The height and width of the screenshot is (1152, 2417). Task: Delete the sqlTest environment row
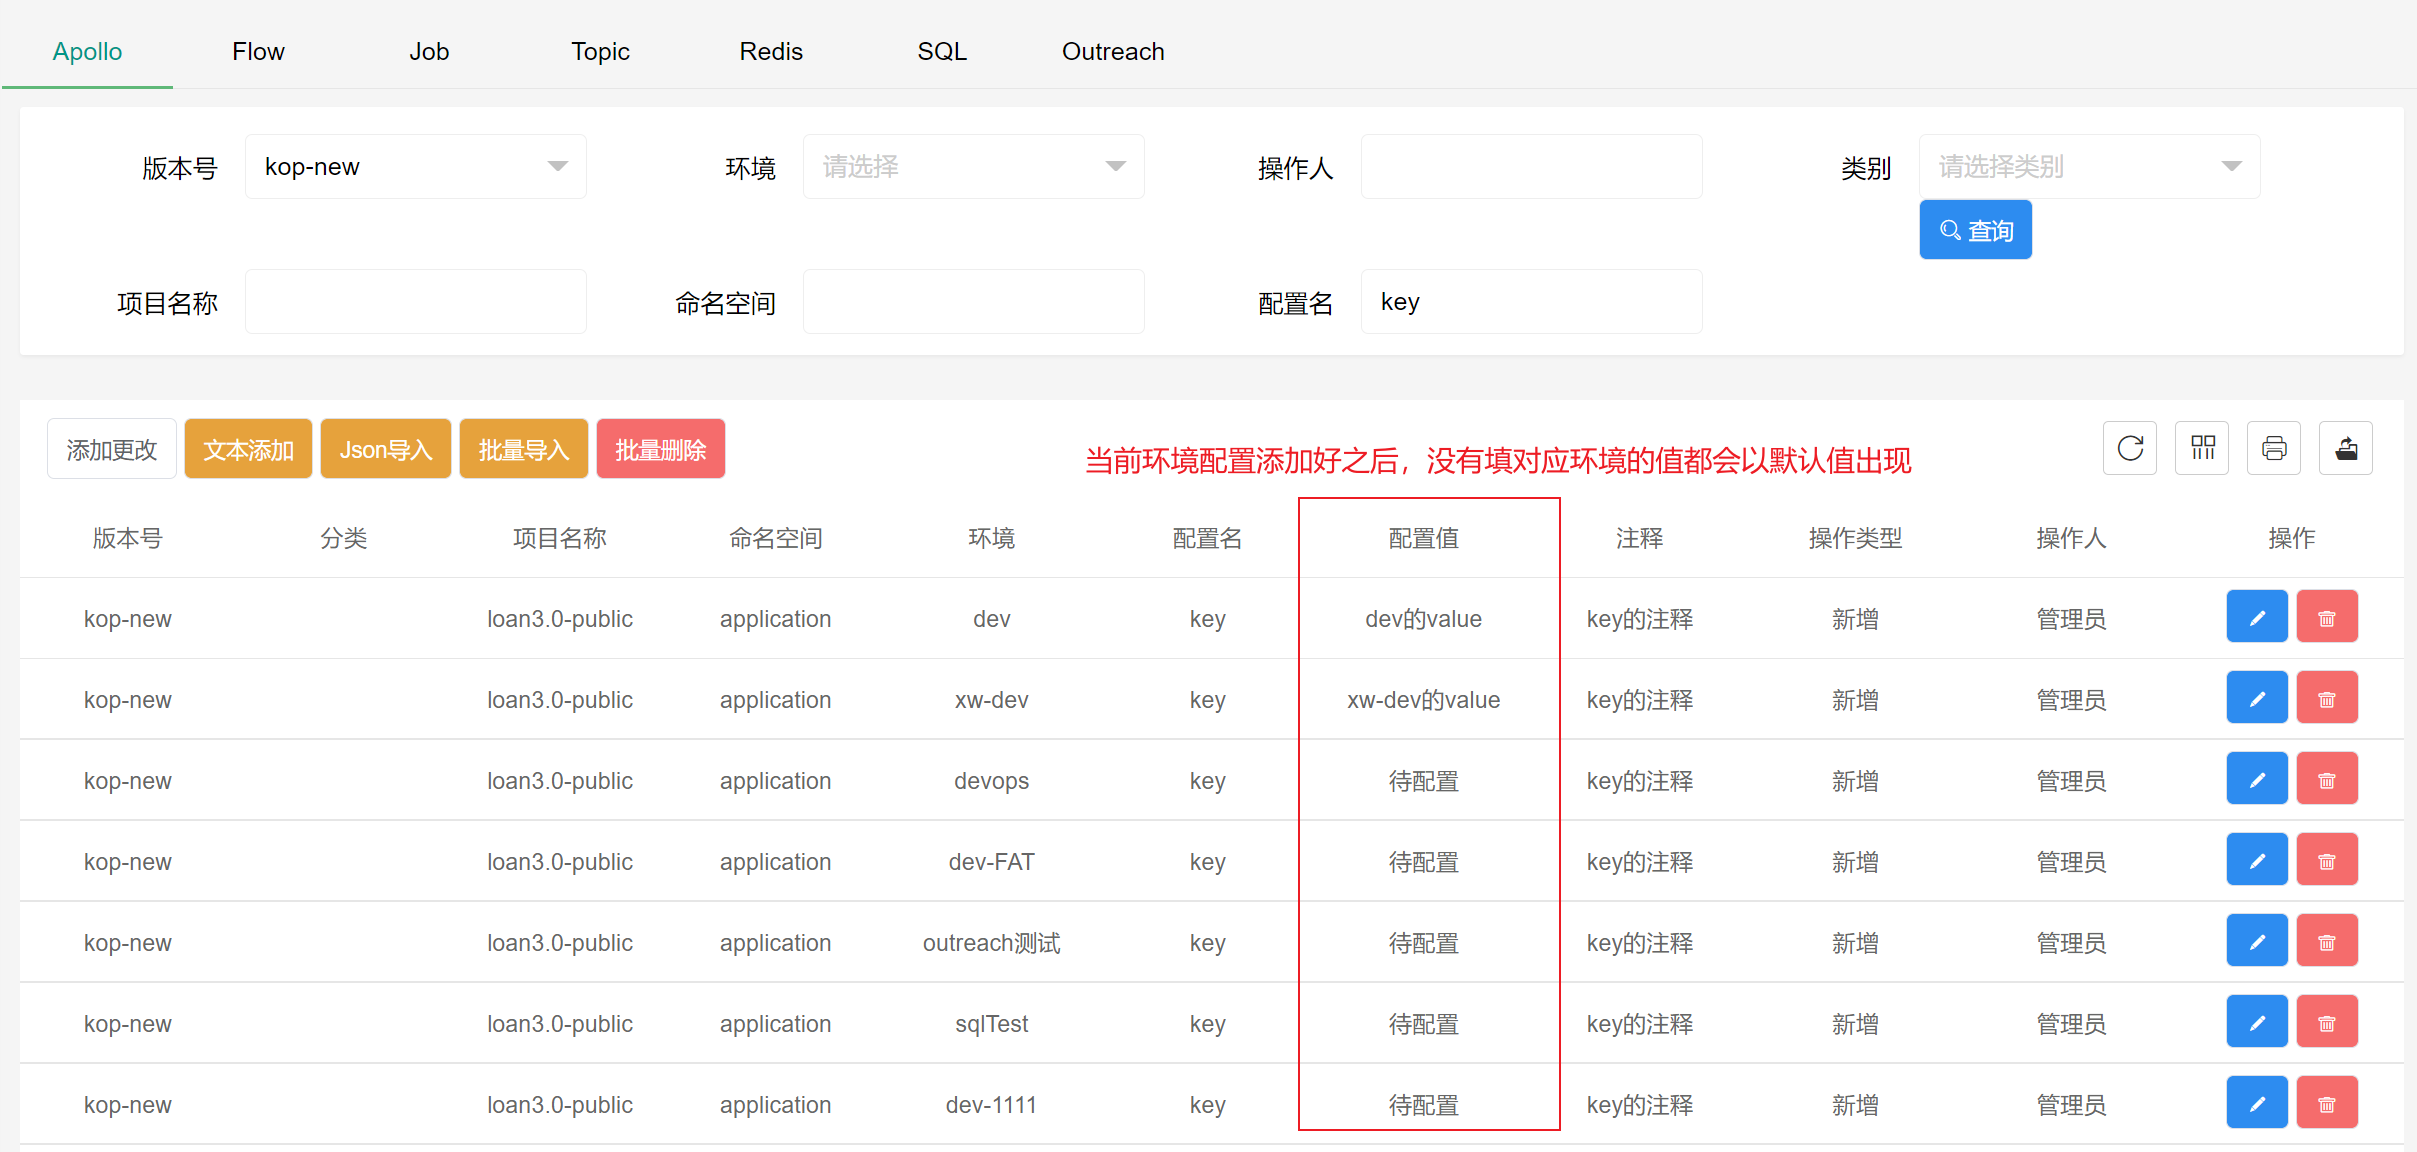(x=2327, y=1022)
